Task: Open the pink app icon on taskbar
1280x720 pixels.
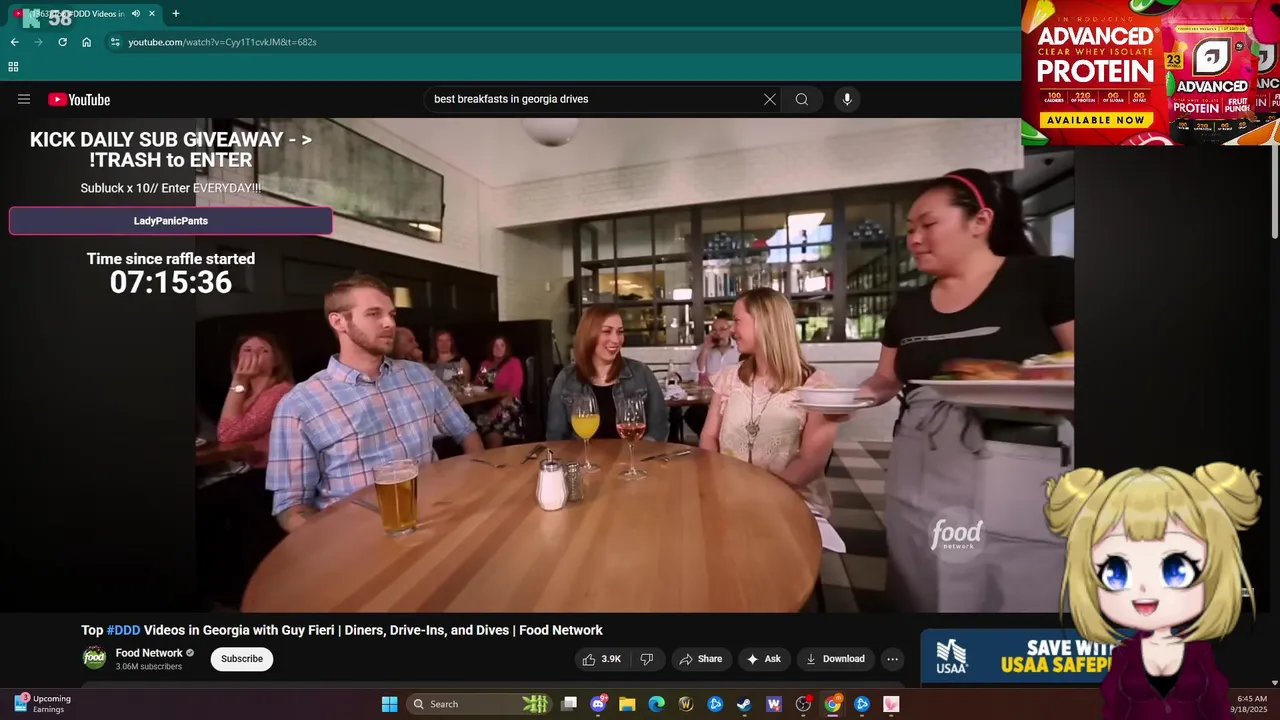Action: click(891, 704)
